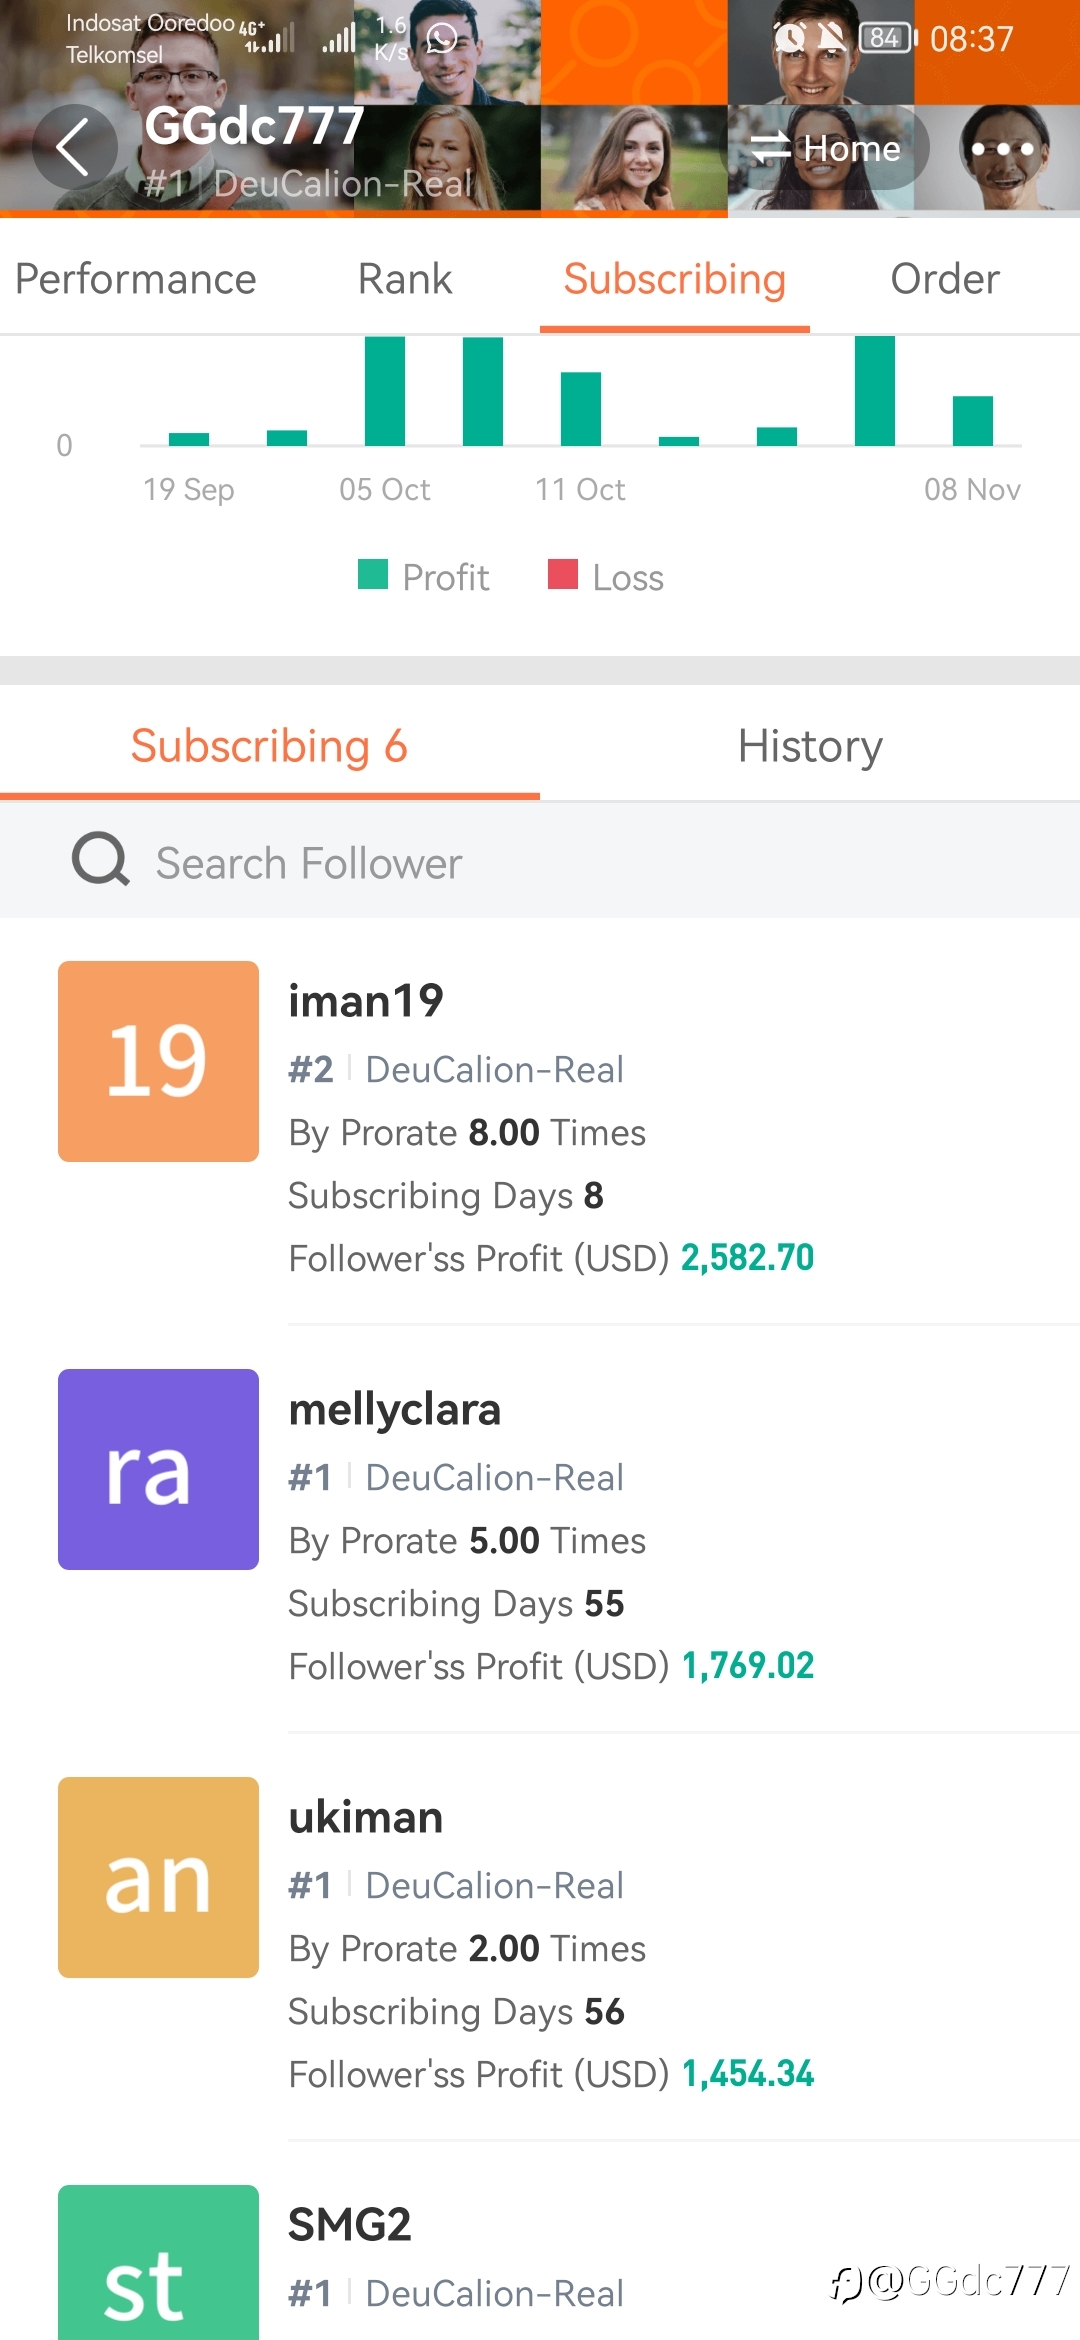Toggle the Loss legend marker
Screen dimensions: 1080x2340
[x=563, y=574]
